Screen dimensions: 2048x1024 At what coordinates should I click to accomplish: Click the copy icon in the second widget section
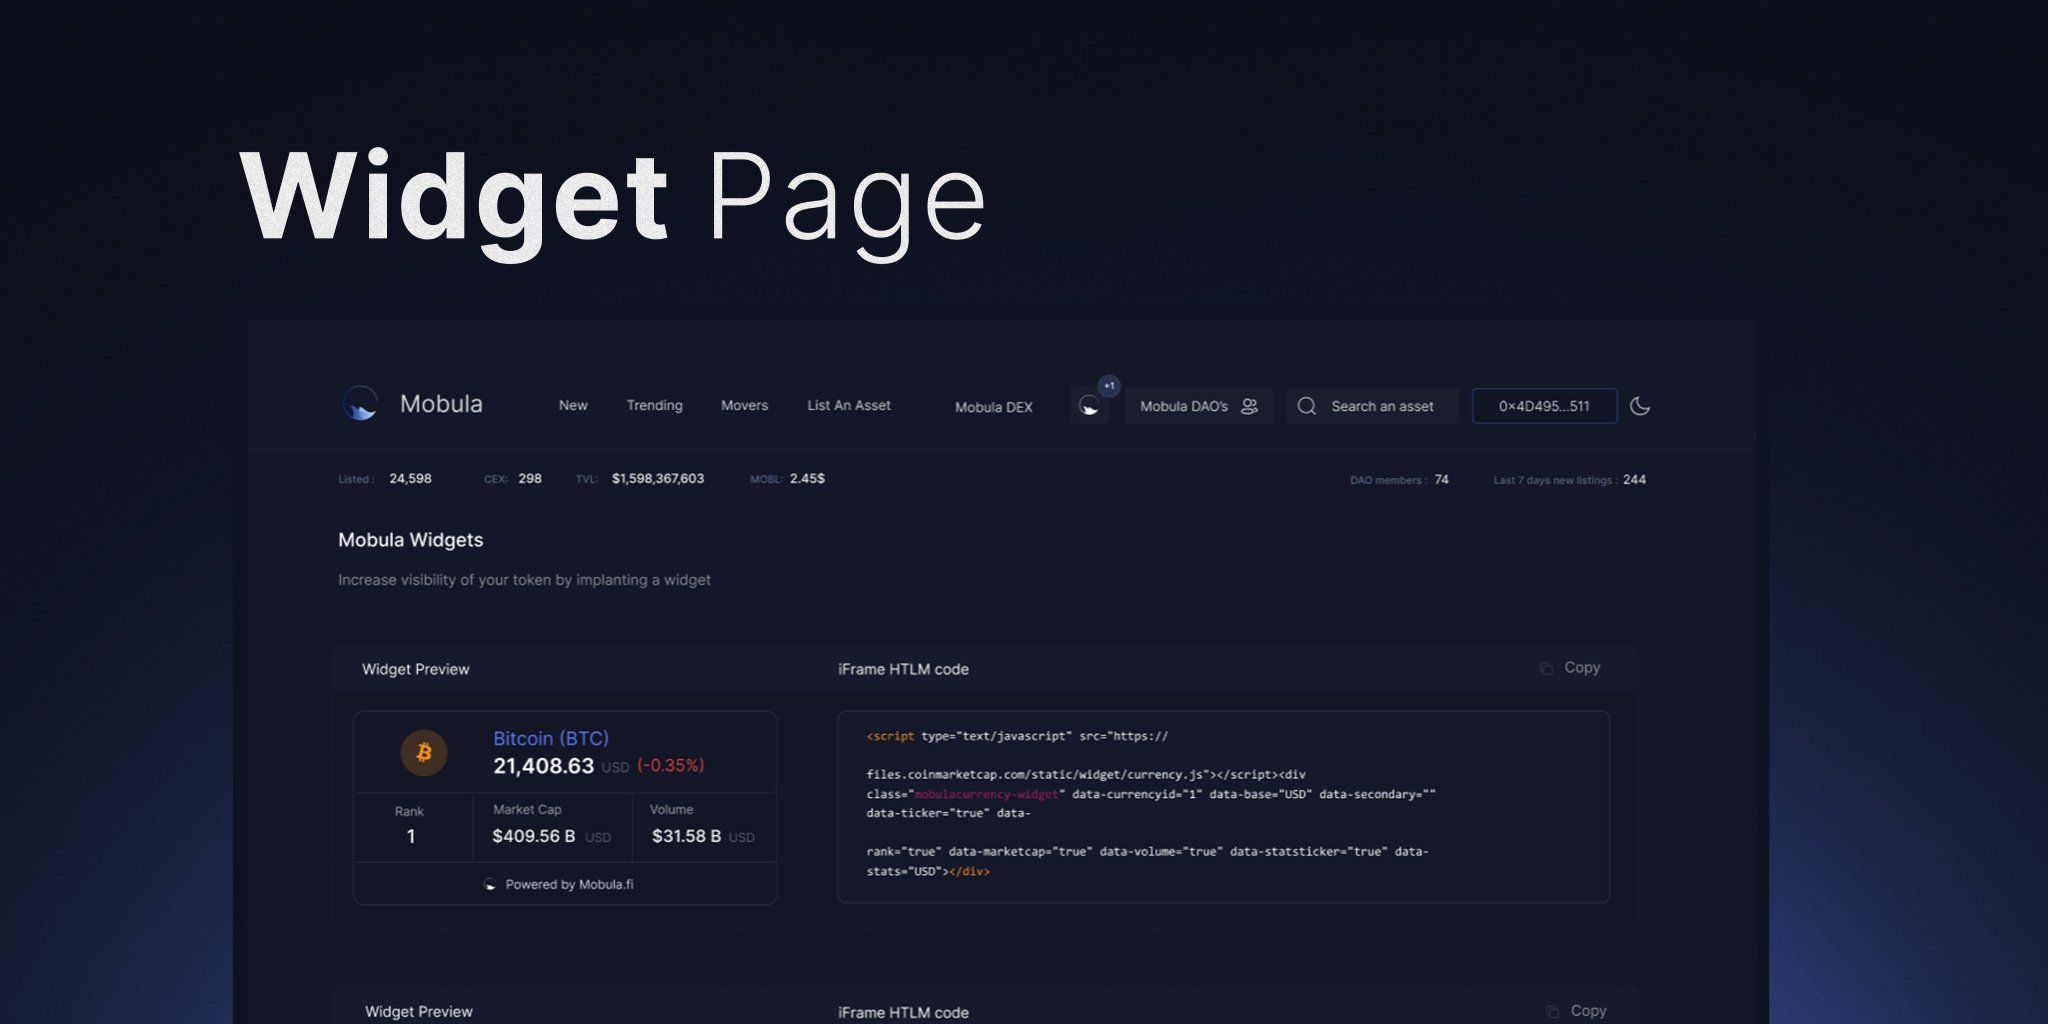coord(1553,1011)
